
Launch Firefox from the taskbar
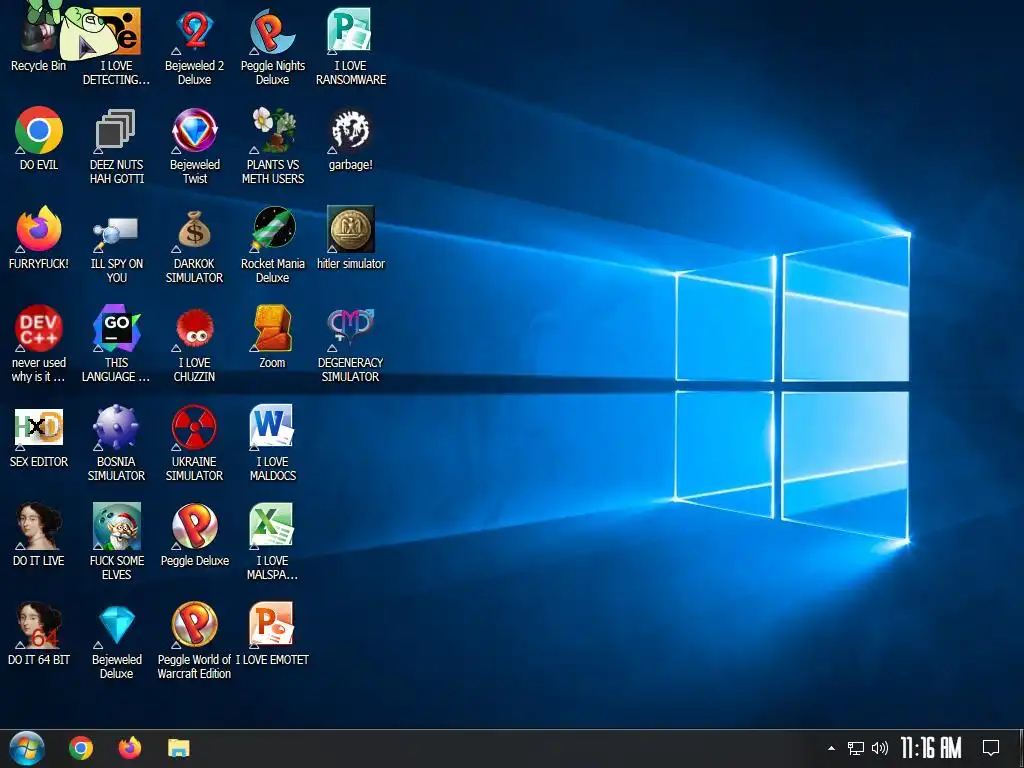pyautogui.click(x=129, y=748)
